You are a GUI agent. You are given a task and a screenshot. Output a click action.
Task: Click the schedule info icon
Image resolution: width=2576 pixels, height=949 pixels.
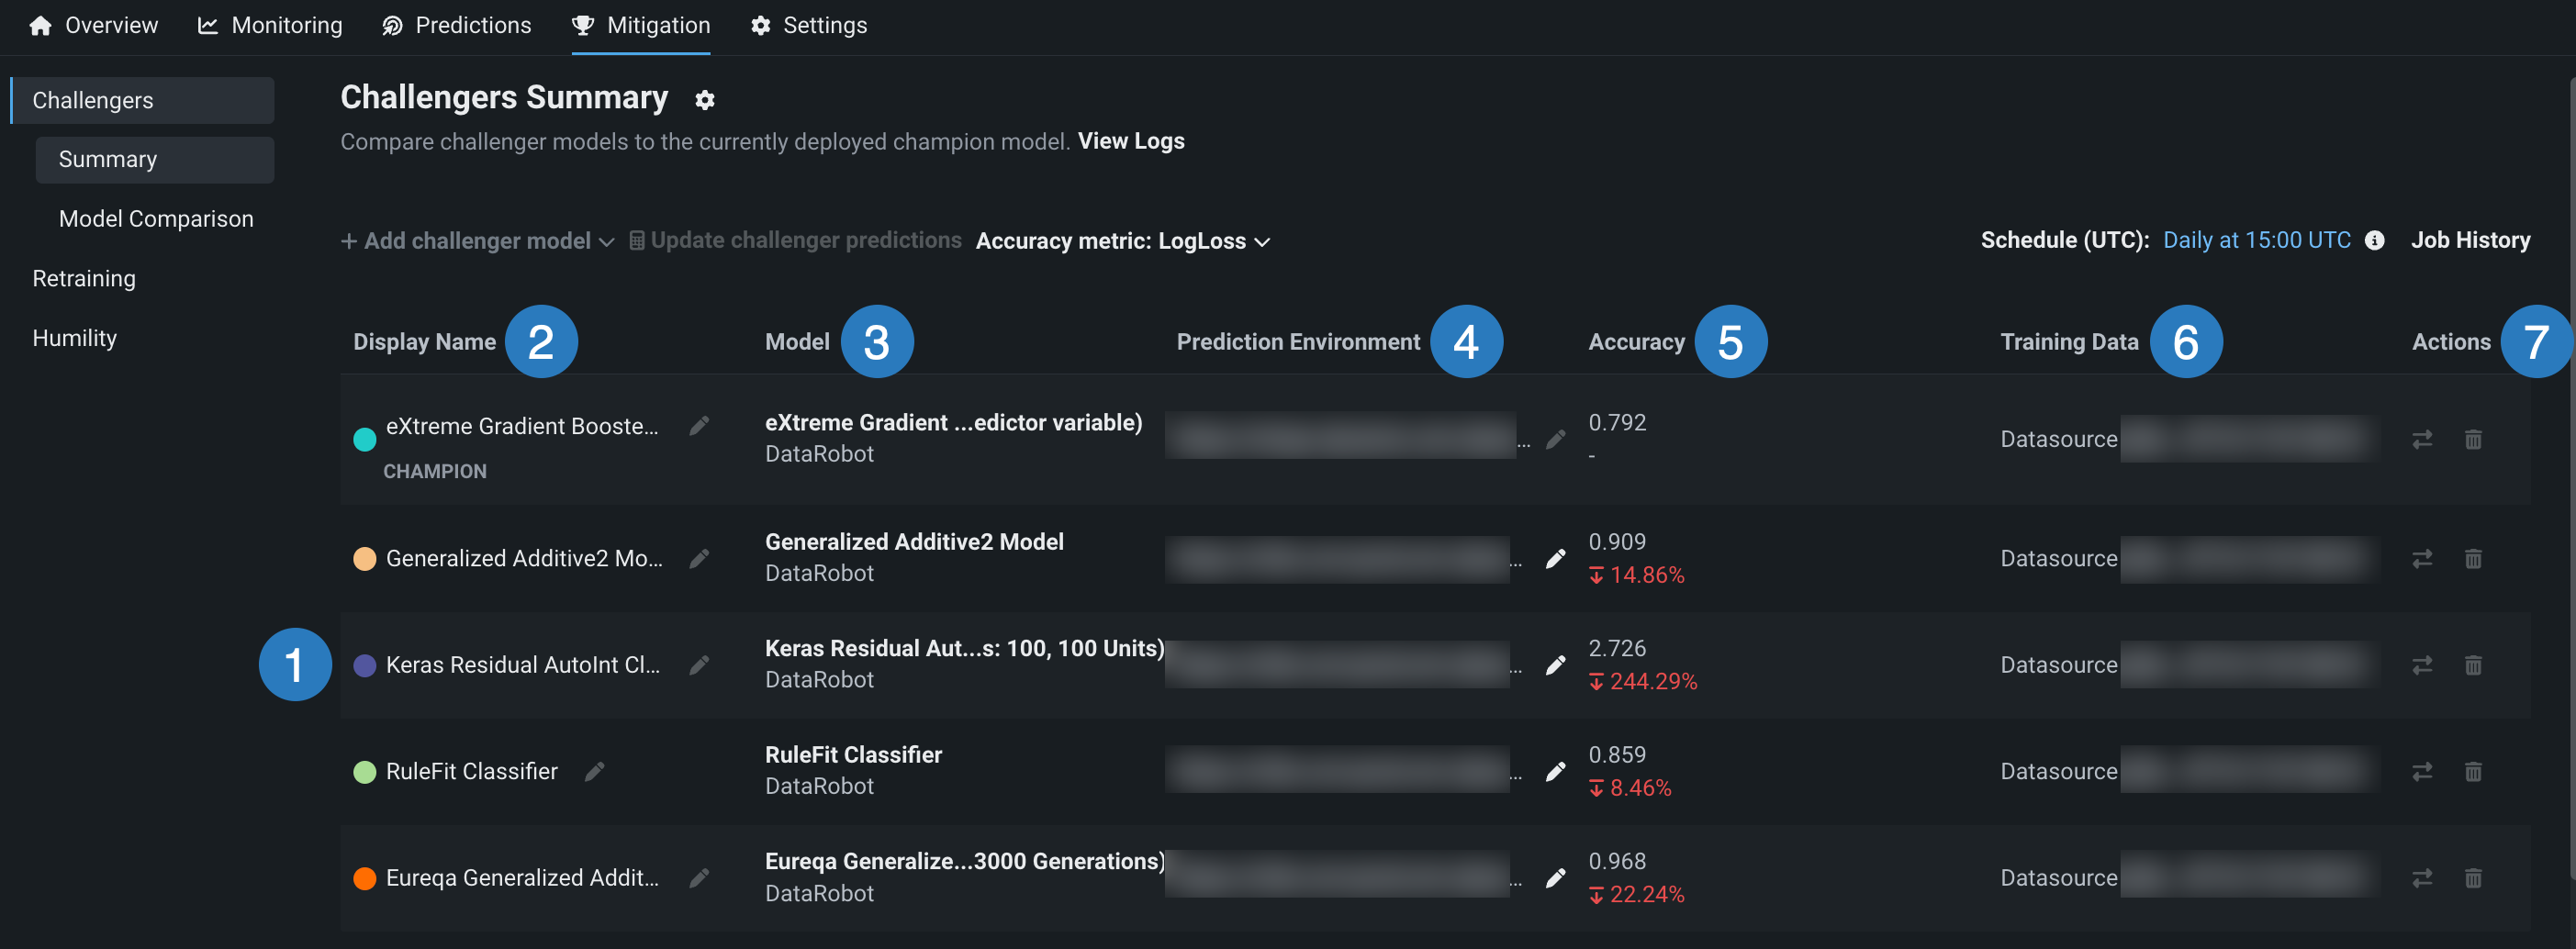(x=2374, y=241)
